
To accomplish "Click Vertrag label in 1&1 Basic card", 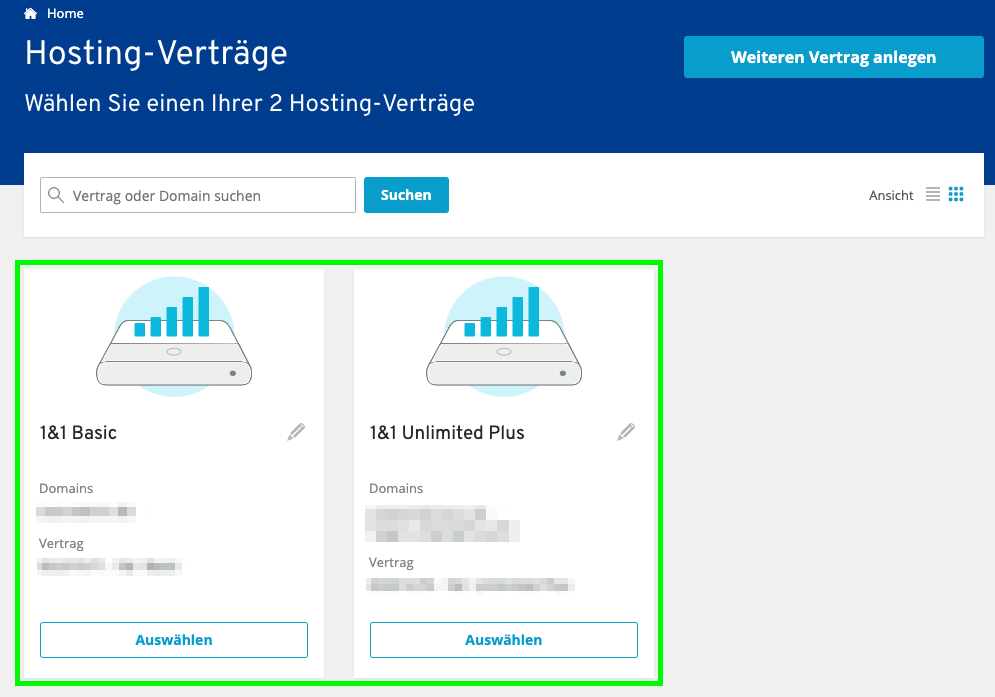I will [x=61, y=543].
